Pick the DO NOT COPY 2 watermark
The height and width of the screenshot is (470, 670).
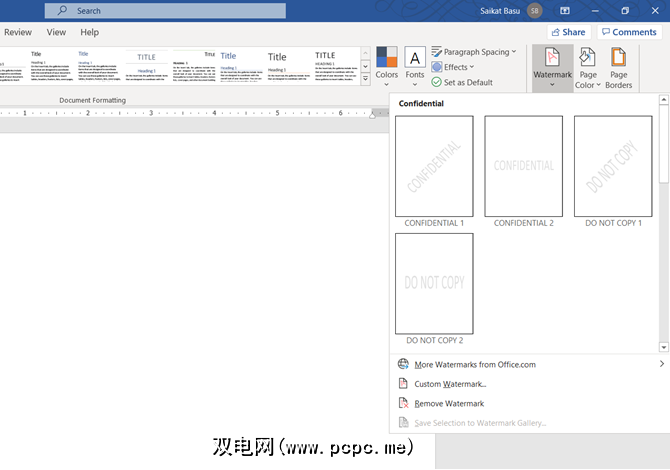point(434,283)
